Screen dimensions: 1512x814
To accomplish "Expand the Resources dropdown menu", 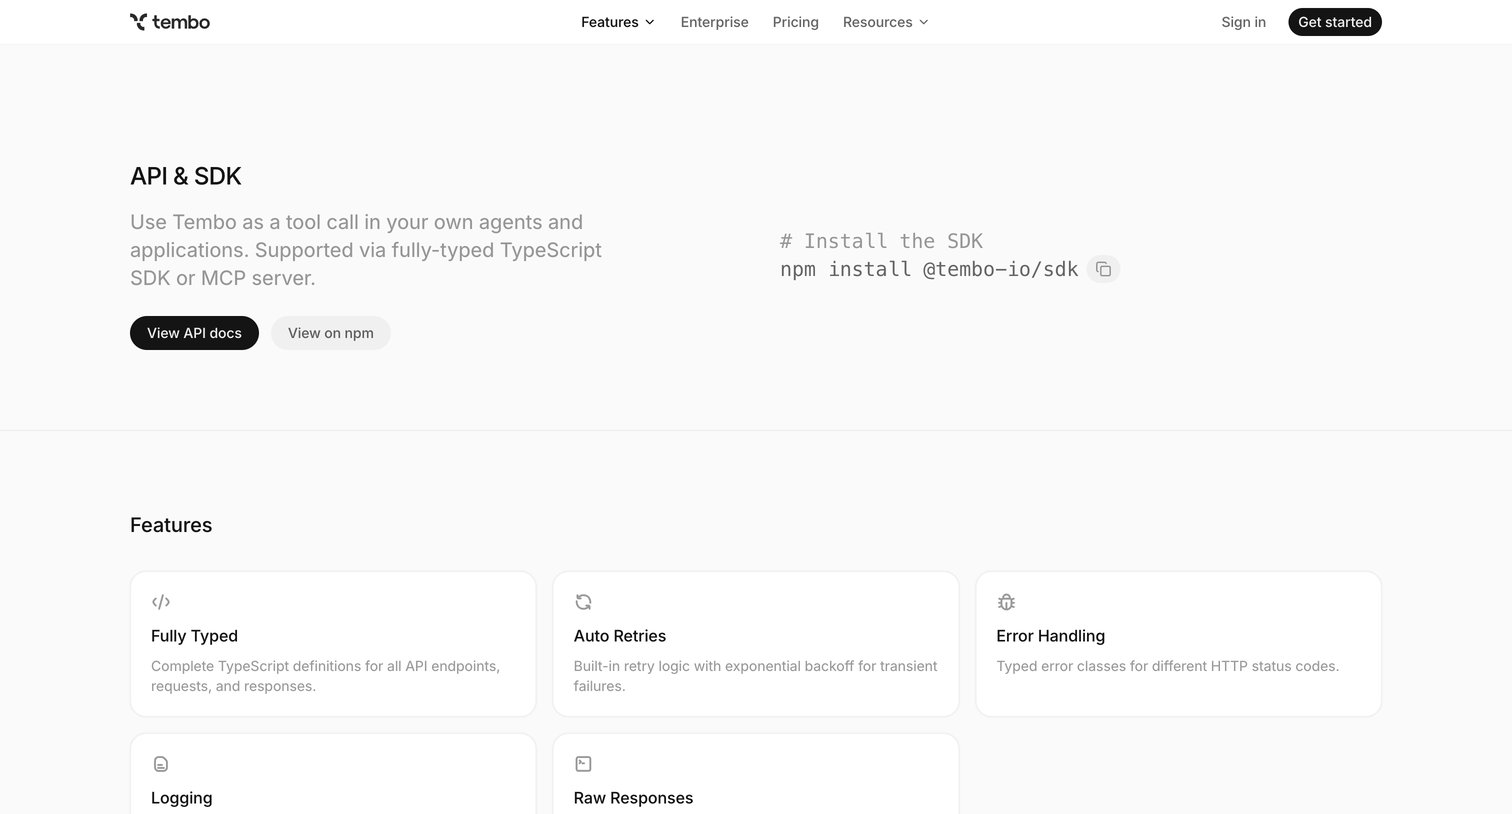I will point(886,22).
